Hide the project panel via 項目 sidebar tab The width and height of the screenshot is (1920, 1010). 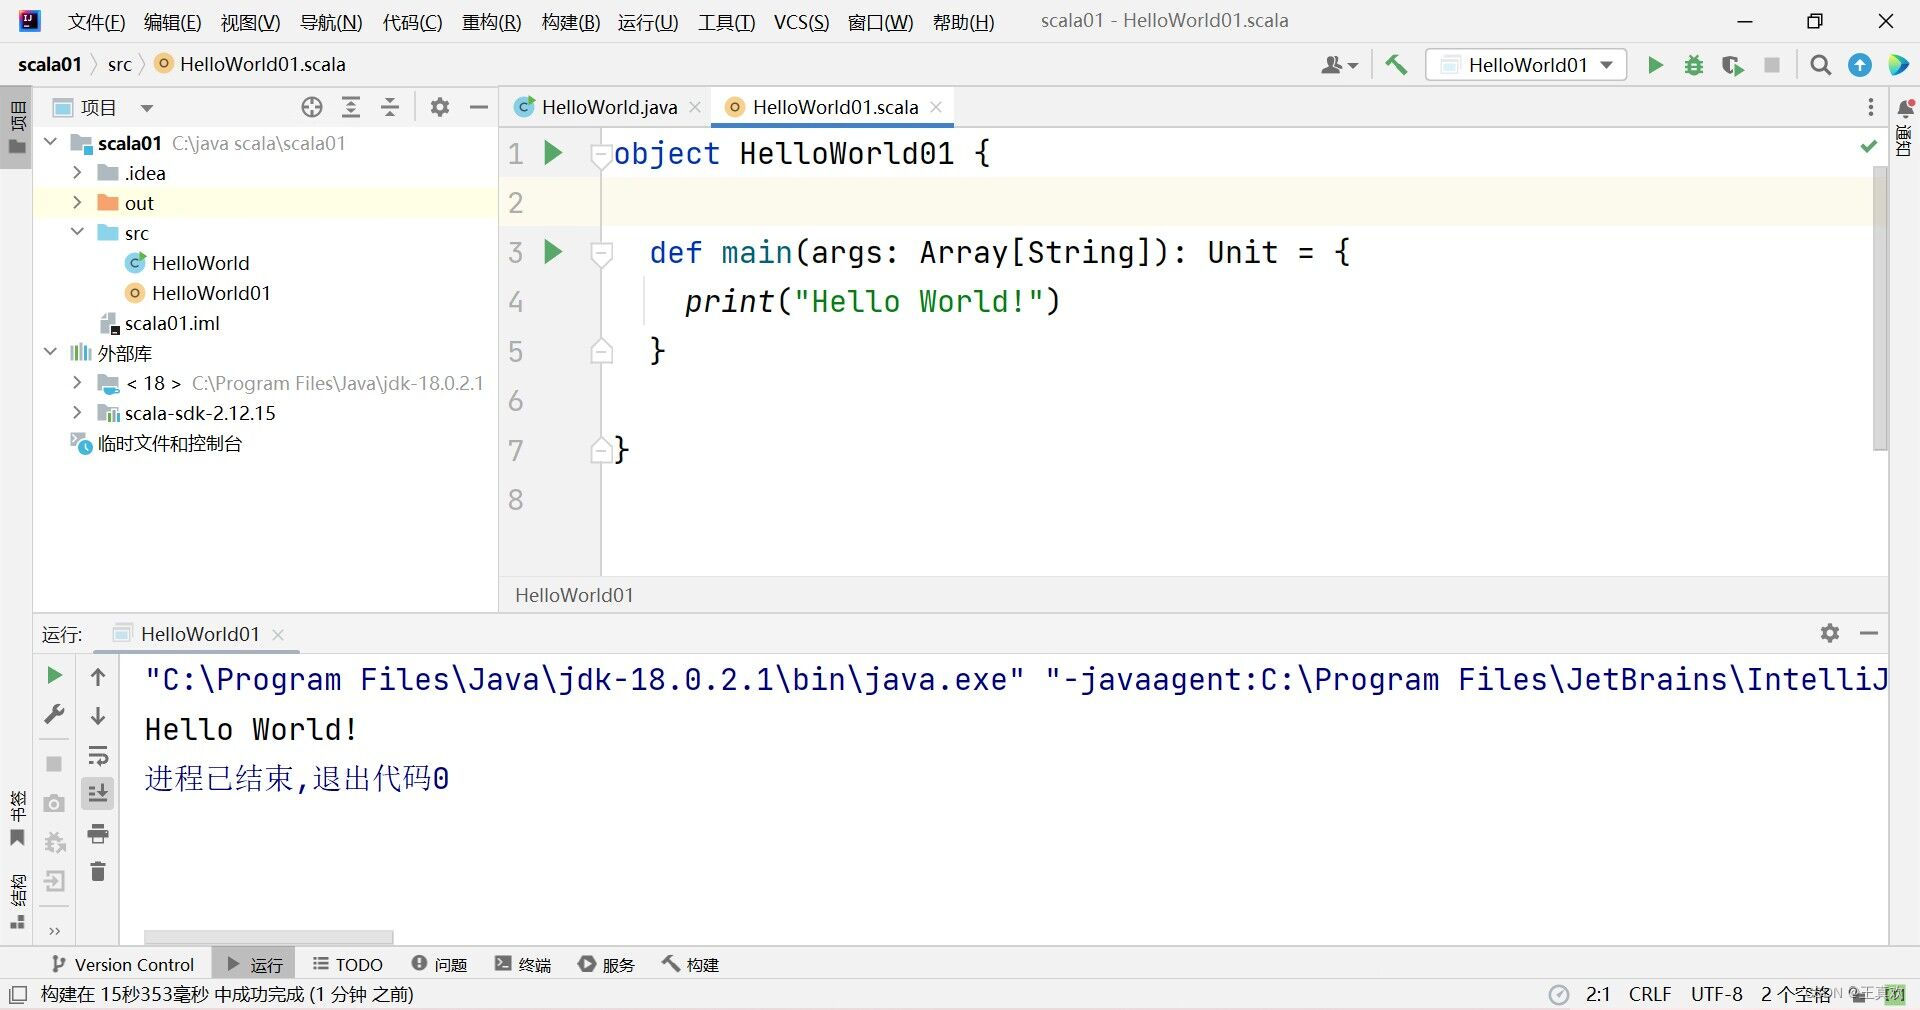click(x=16, y=120)
